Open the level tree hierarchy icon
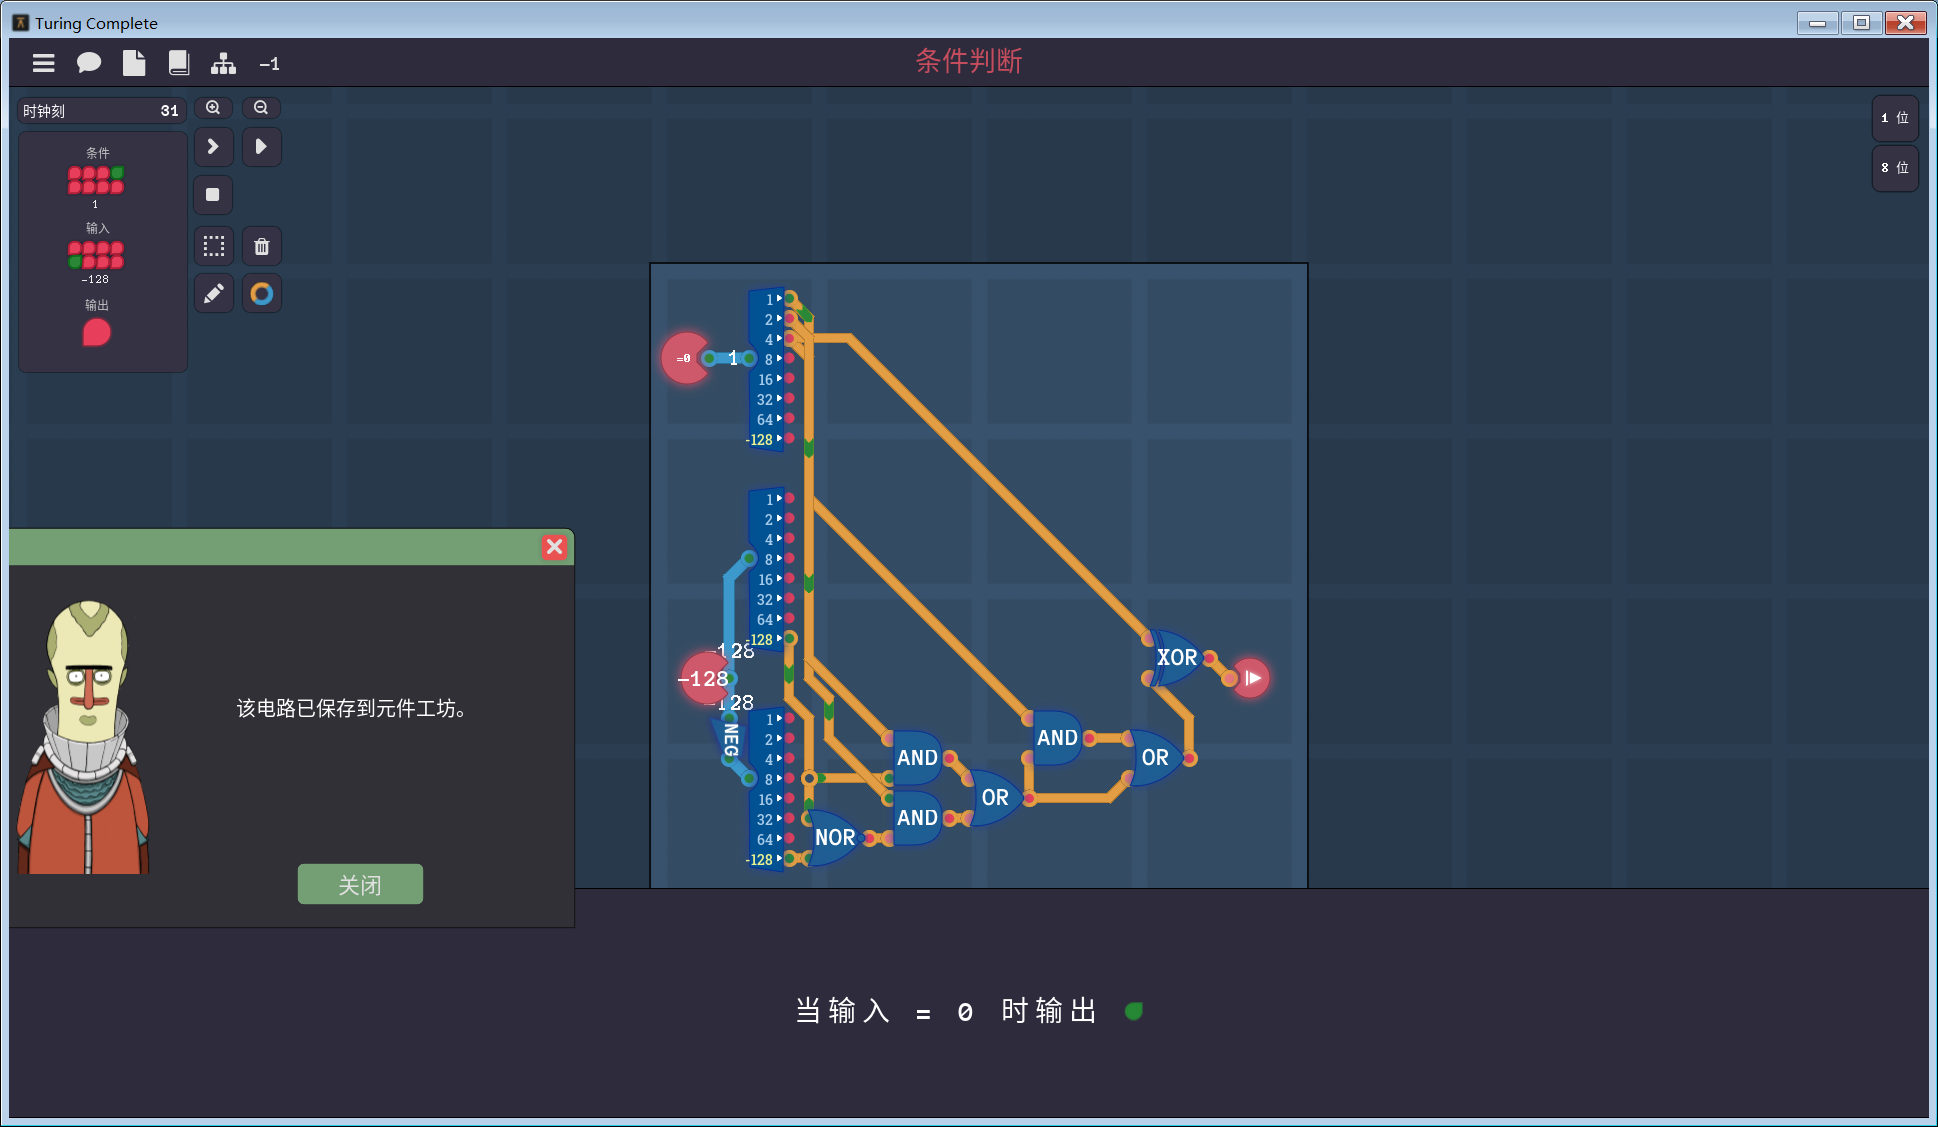This screenshot has width=1938, height=1127. coord(223,64)
